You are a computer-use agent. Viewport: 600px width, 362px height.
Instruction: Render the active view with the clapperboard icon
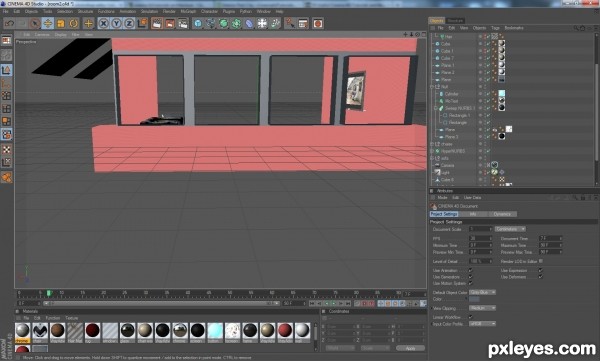(x=157, y=24)
